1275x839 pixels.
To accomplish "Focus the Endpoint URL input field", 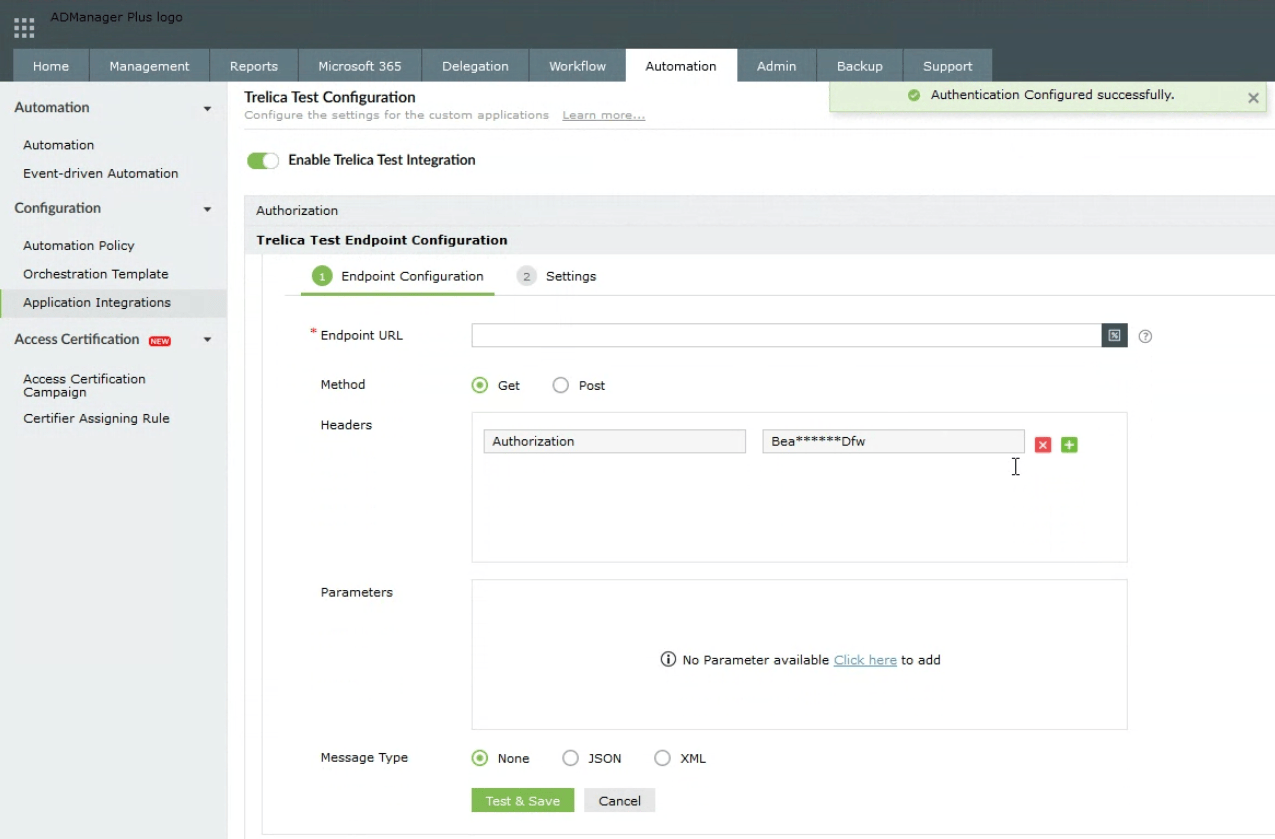I will [787, 335].
